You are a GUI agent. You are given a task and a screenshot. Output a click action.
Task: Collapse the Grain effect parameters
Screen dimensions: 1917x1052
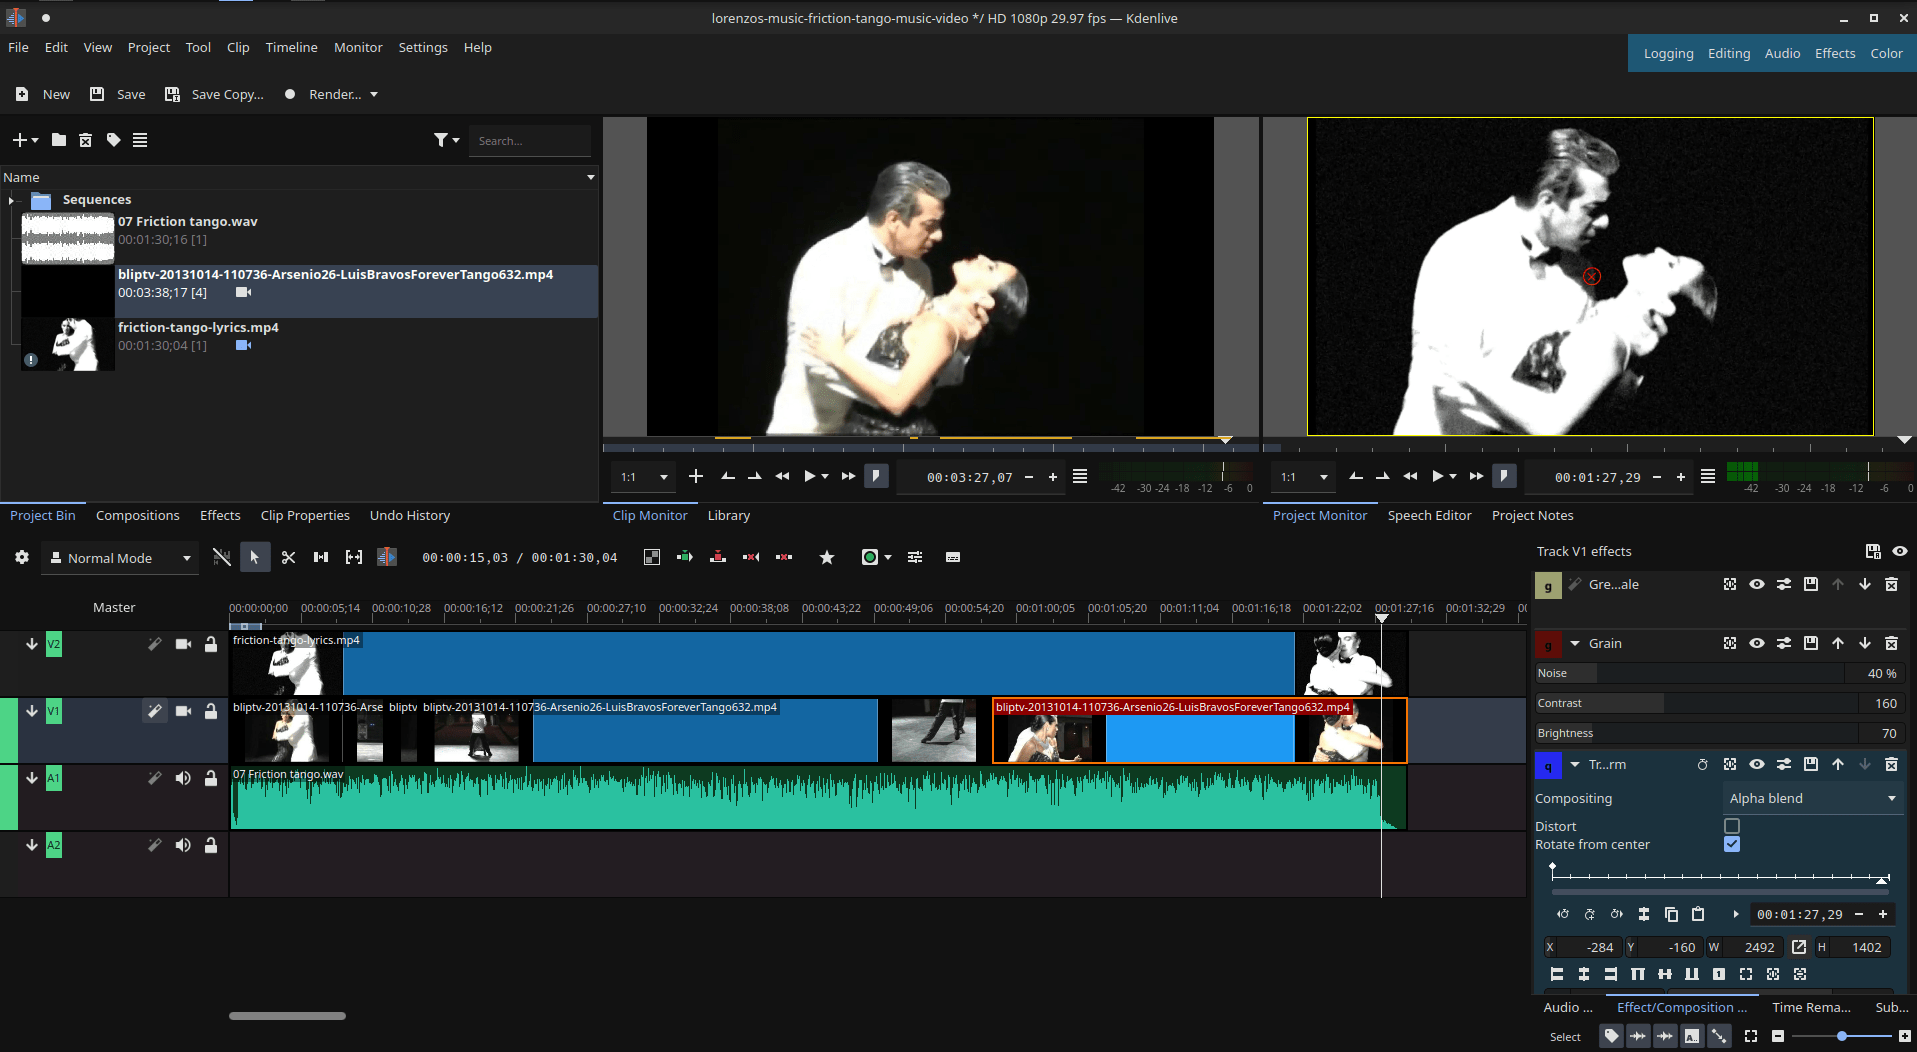coord(1575,643)
